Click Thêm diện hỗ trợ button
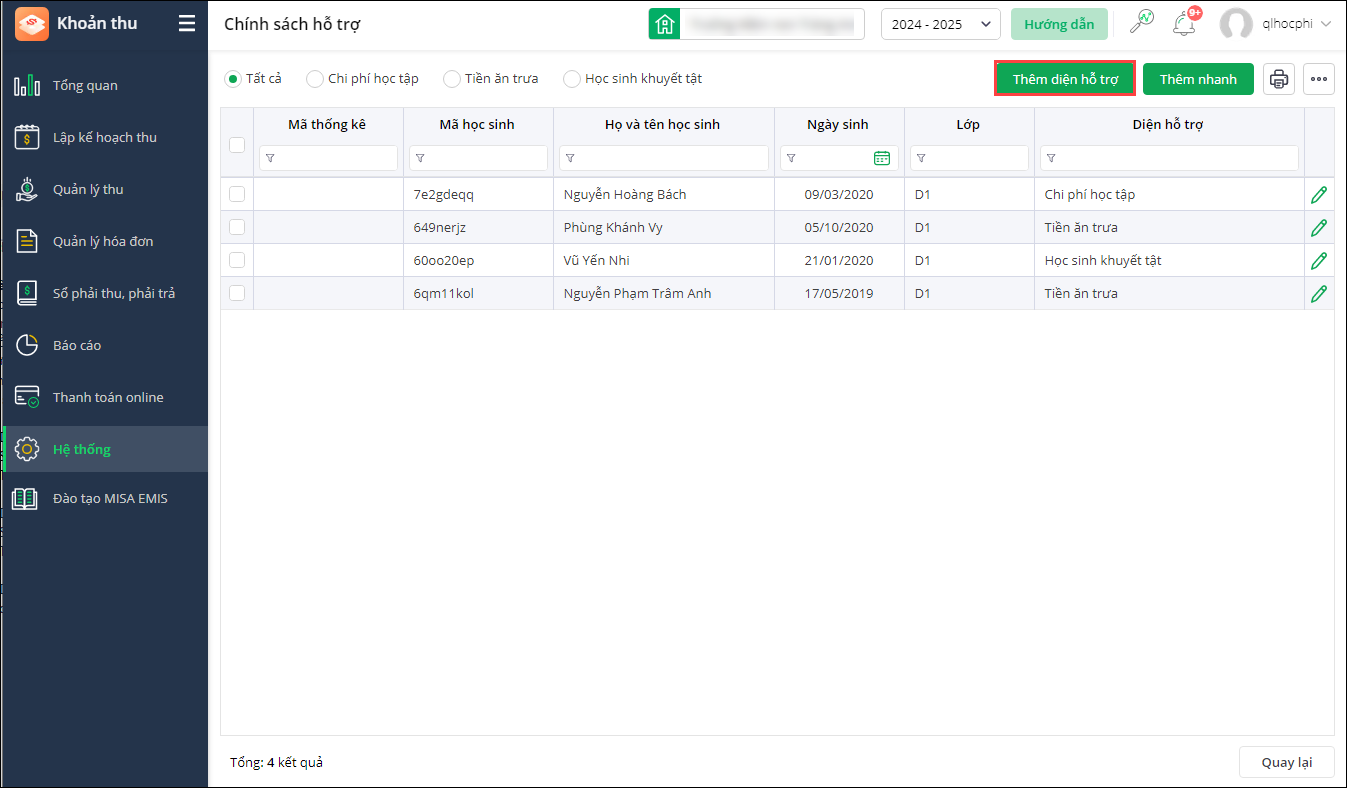The height and width of the screenshot is (788, 1347). 1065,79
